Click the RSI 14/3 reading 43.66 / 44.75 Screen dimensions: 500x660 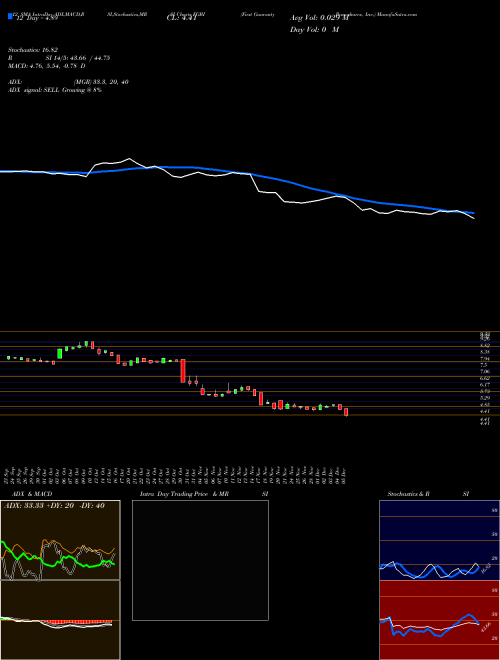point(78,58)
